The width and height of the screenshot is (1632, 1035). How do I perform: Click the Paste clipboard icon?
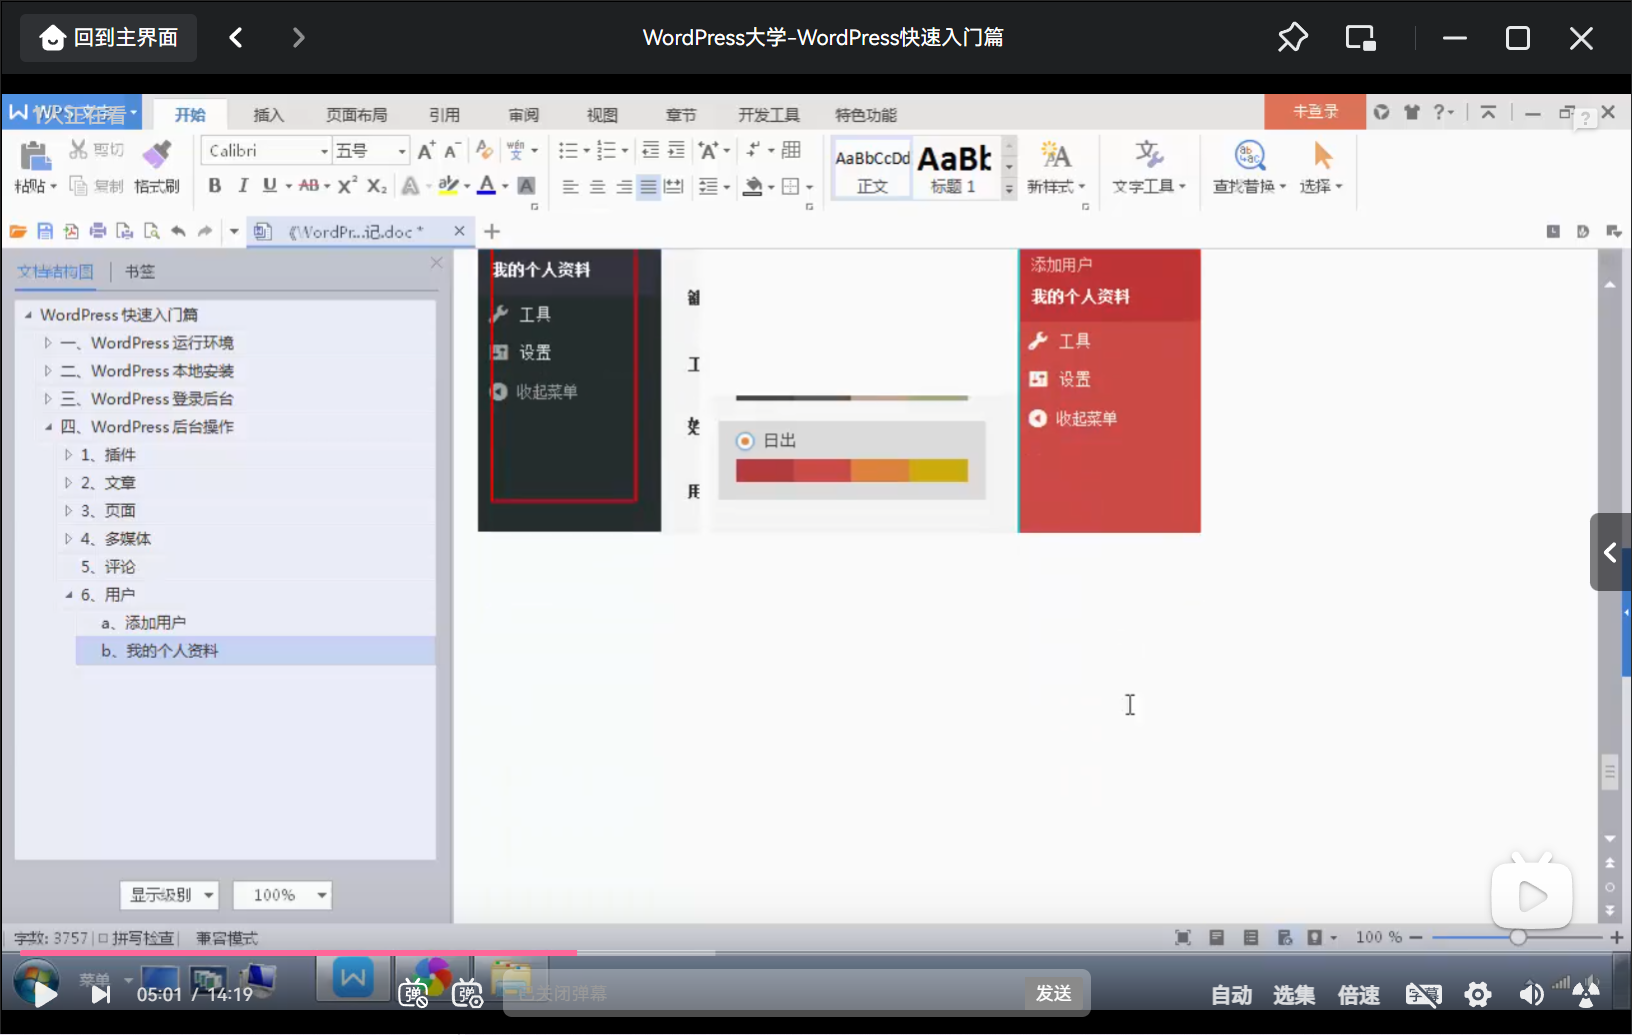pos(34,156)
